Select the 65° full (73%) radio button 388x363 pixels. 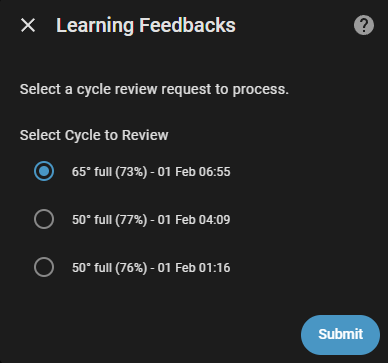coord(44,171)
